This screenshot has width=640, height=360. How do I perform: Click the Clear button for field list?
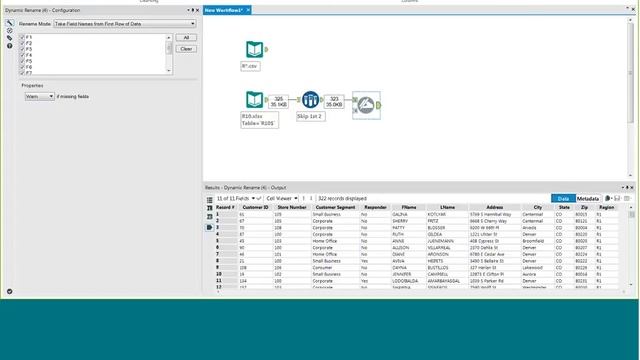[186, 49]
